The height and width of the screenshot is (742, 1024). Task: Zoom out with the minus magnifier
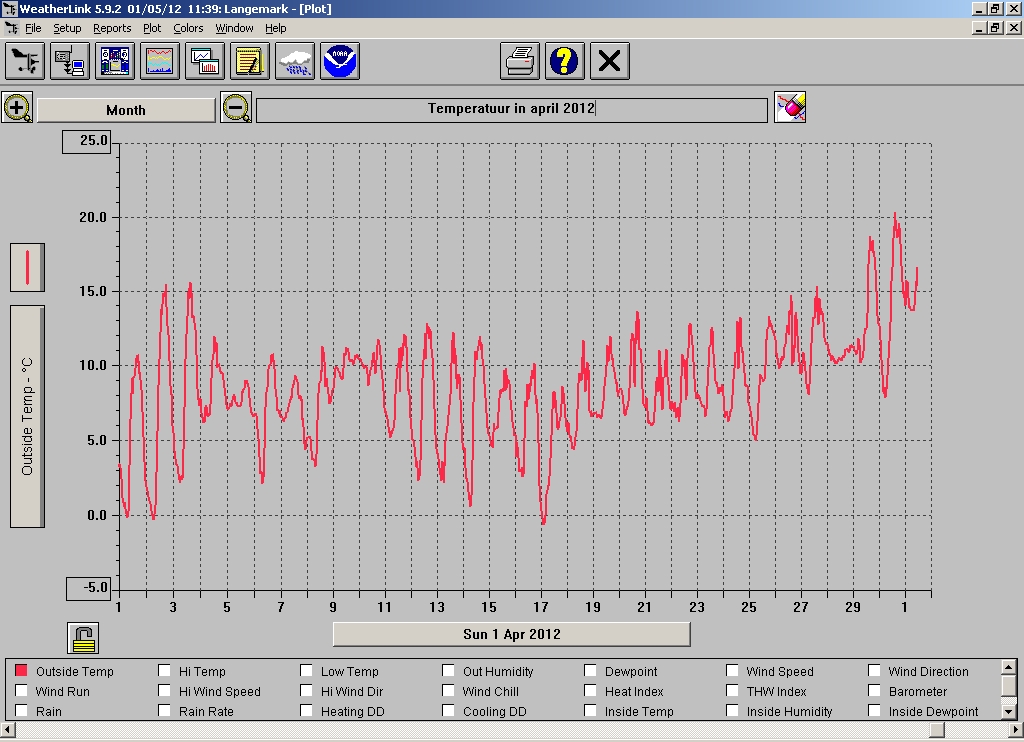coord(236,108)
